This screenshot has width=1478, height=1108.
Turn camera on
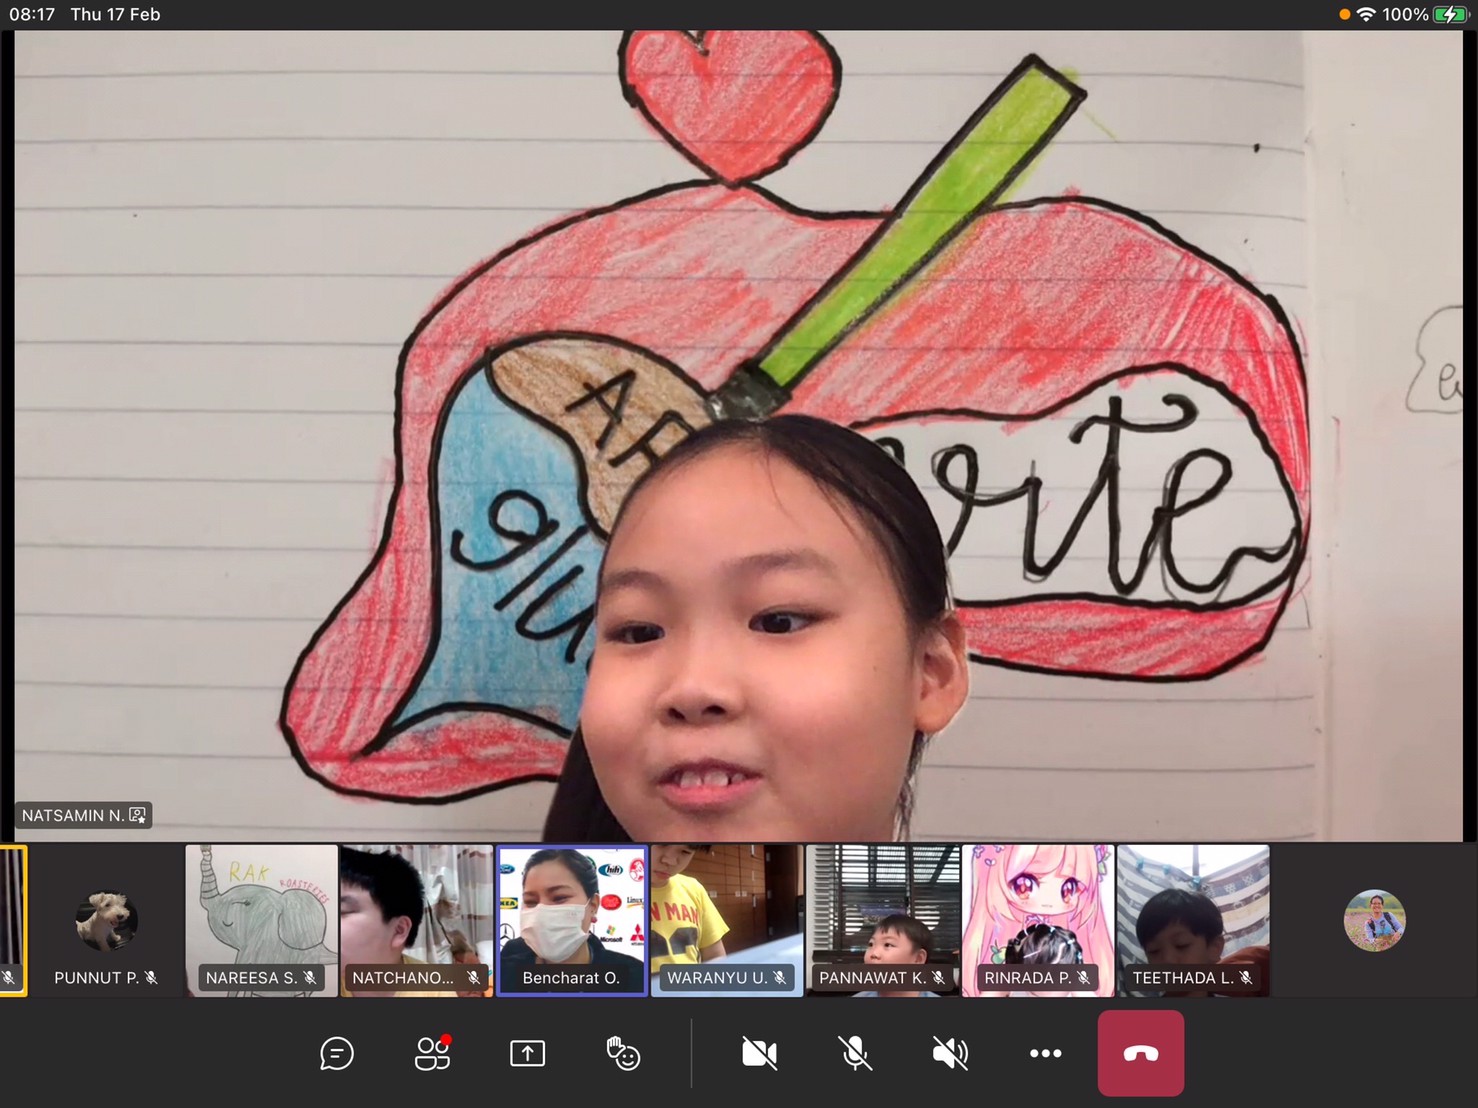pyautogui.click(x=759, y=1053)
